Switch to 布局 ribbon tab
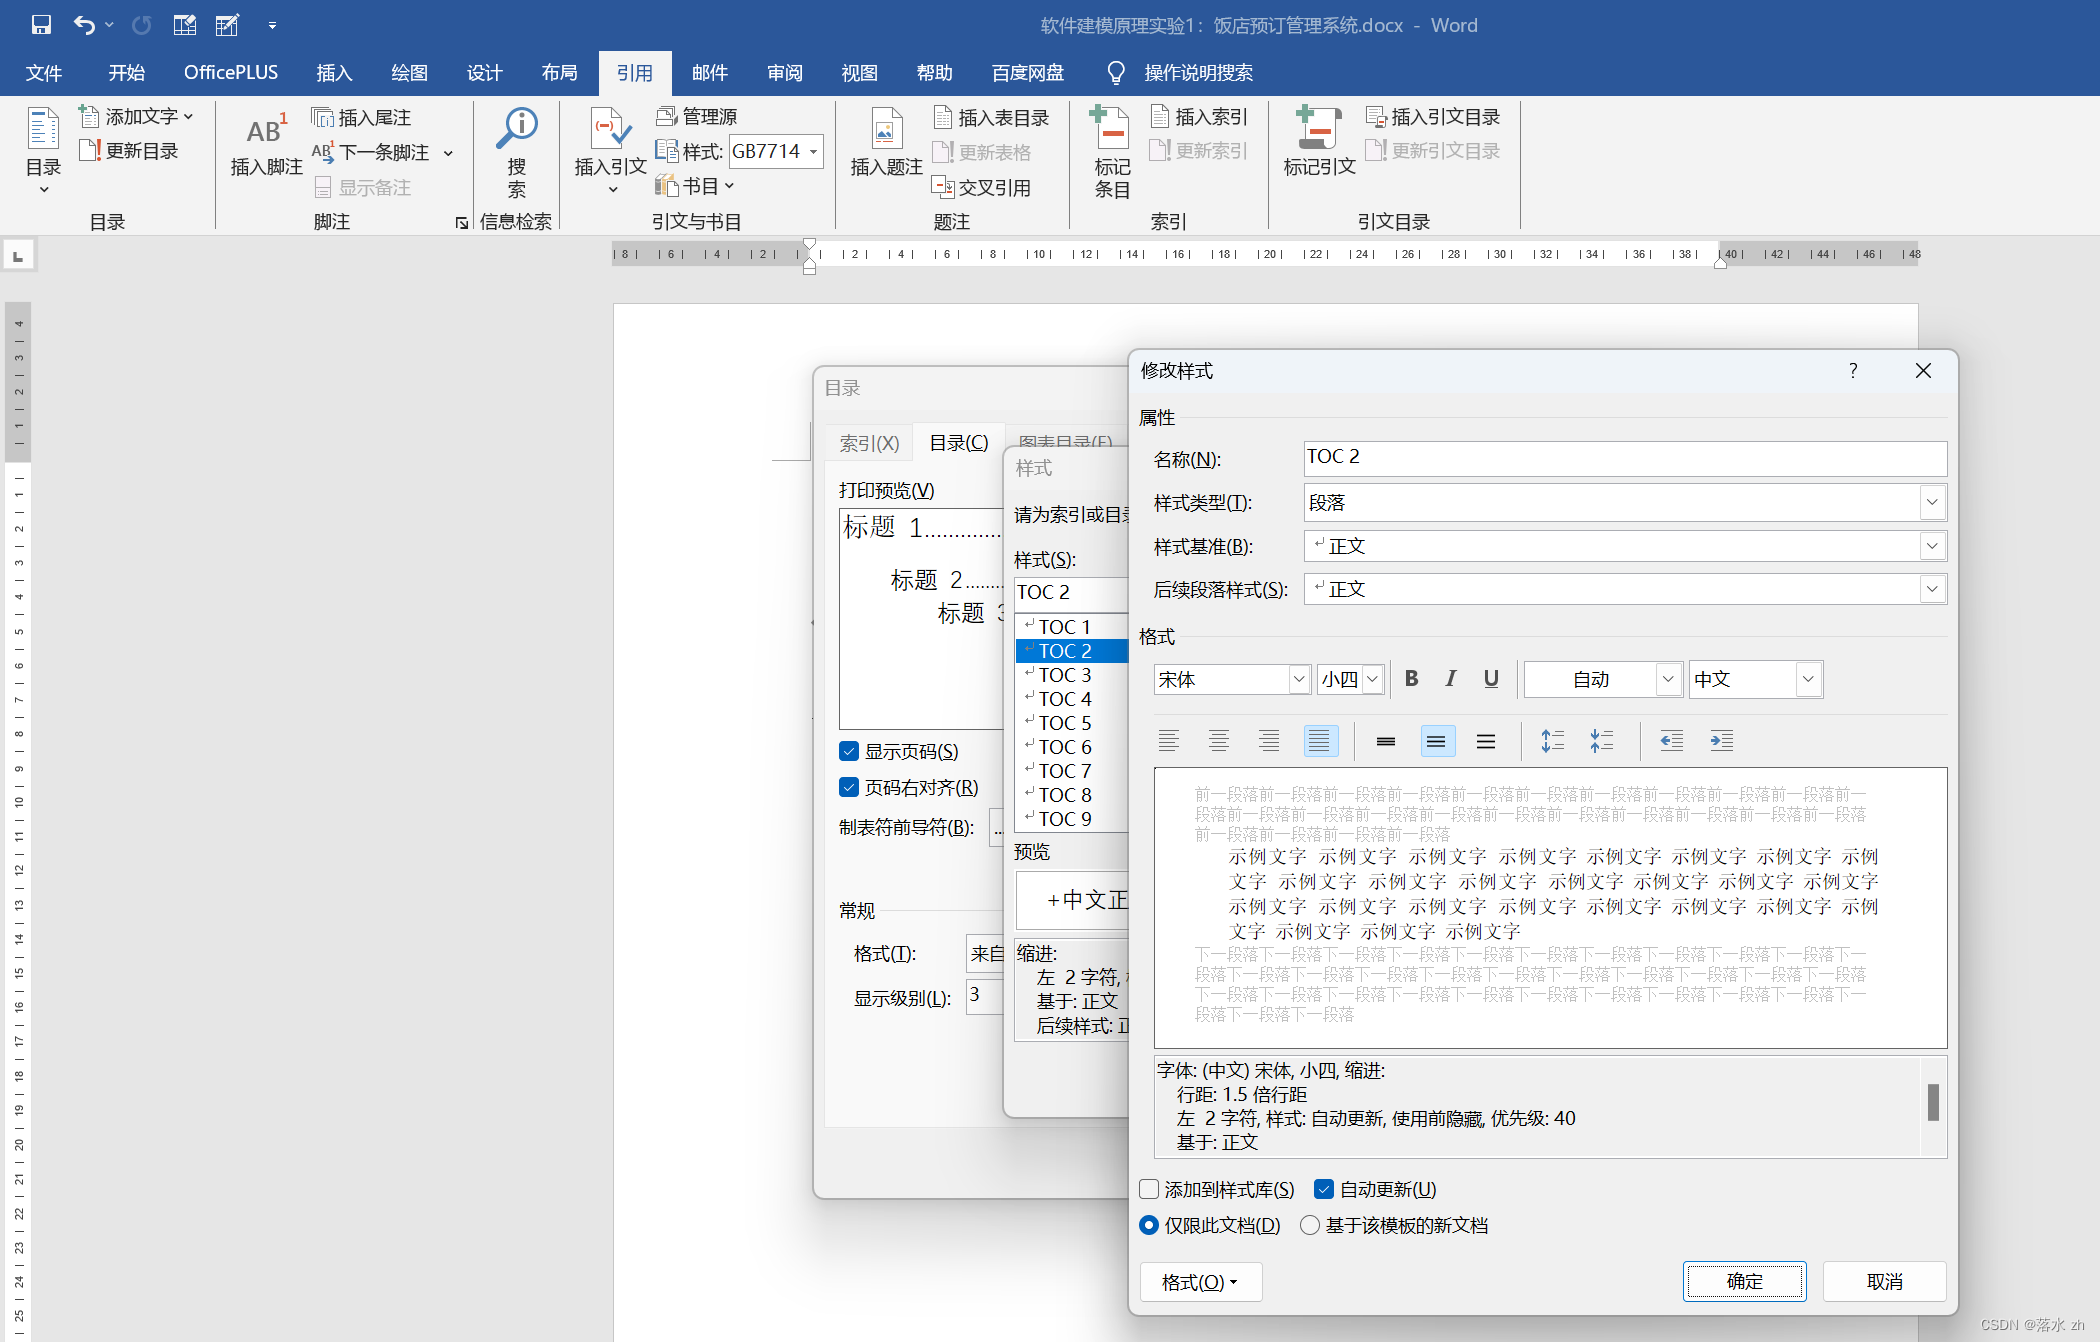 pos(559,73)
